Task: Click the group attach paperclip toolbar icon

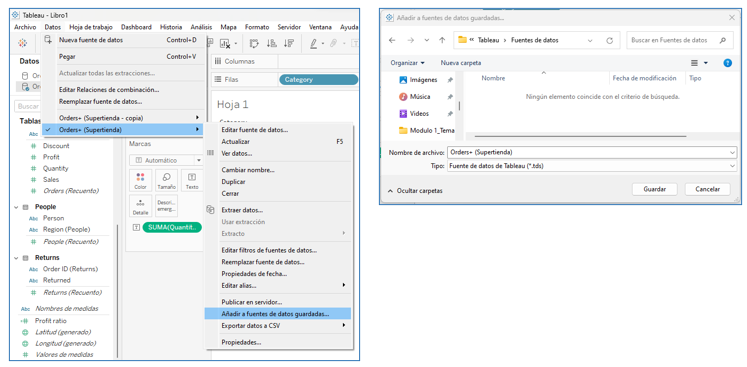Action: coord(333,43)
